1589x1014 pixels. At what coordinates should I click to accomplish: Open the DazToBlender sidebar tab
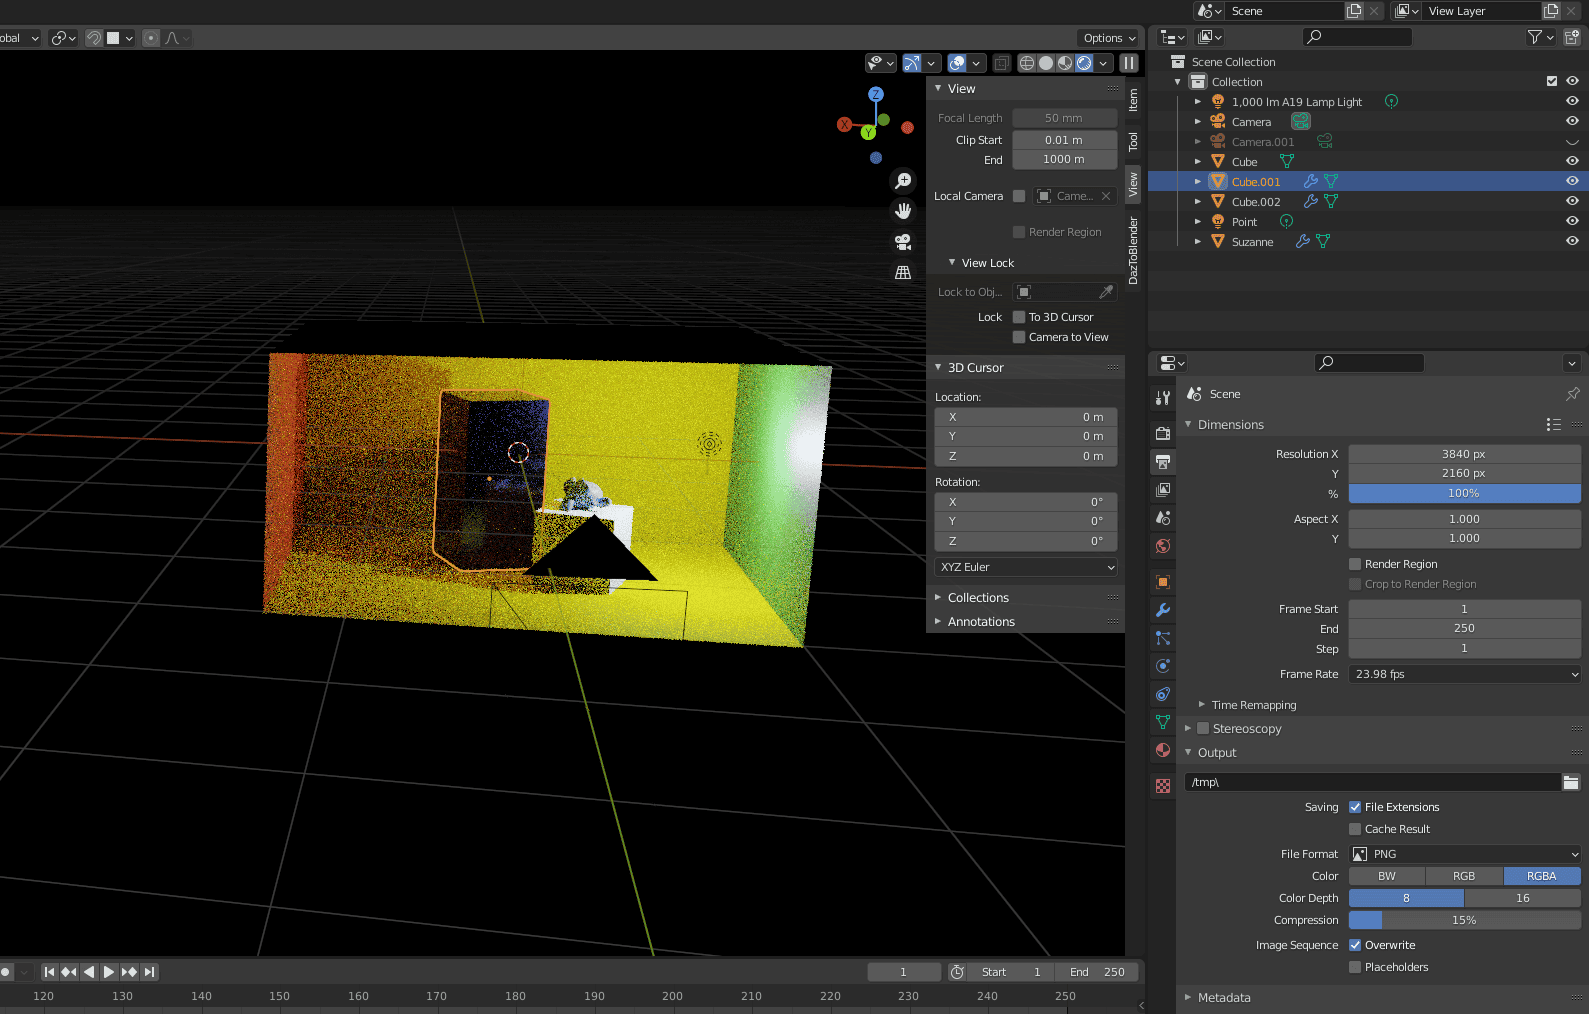coord(1133,250)
